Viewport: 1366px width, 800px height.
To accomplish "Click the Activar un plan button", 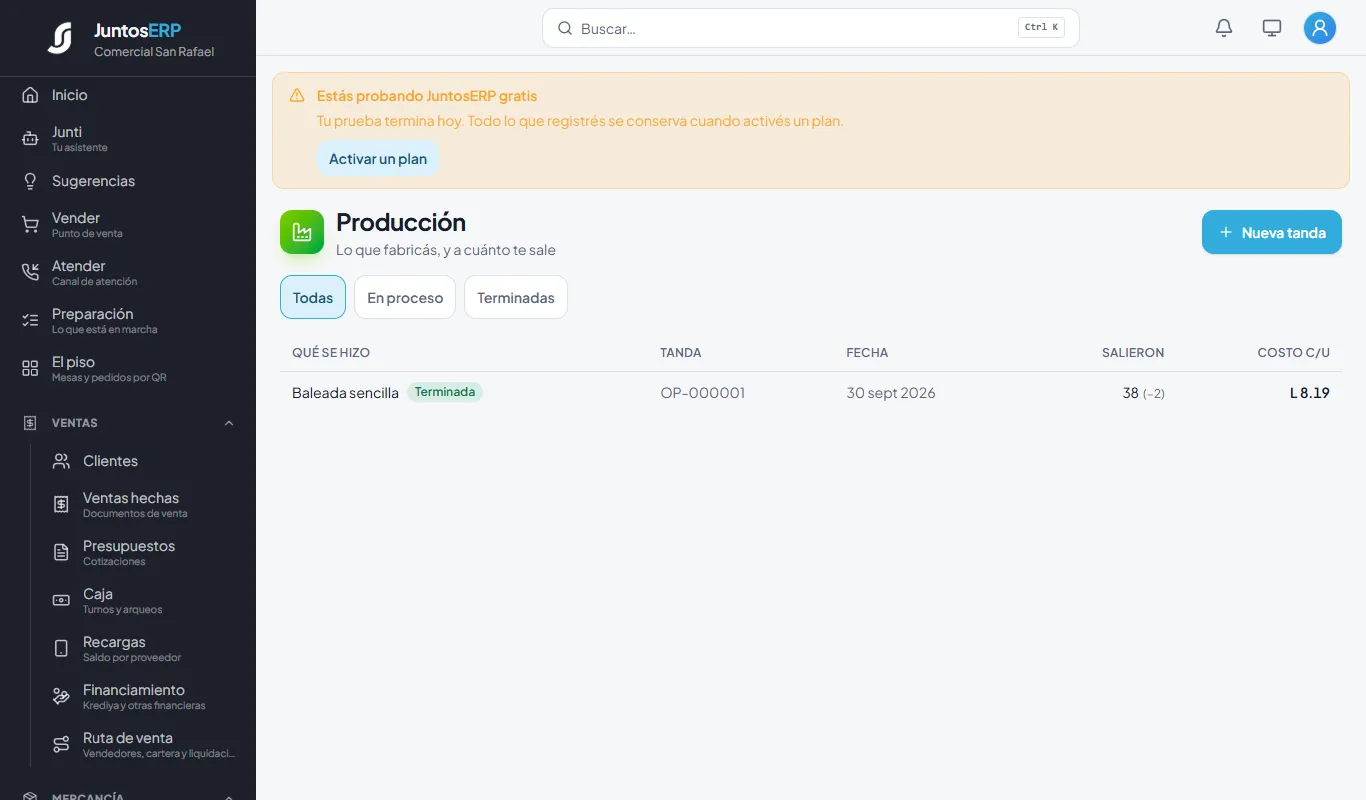I will click(x=378, y=159).
